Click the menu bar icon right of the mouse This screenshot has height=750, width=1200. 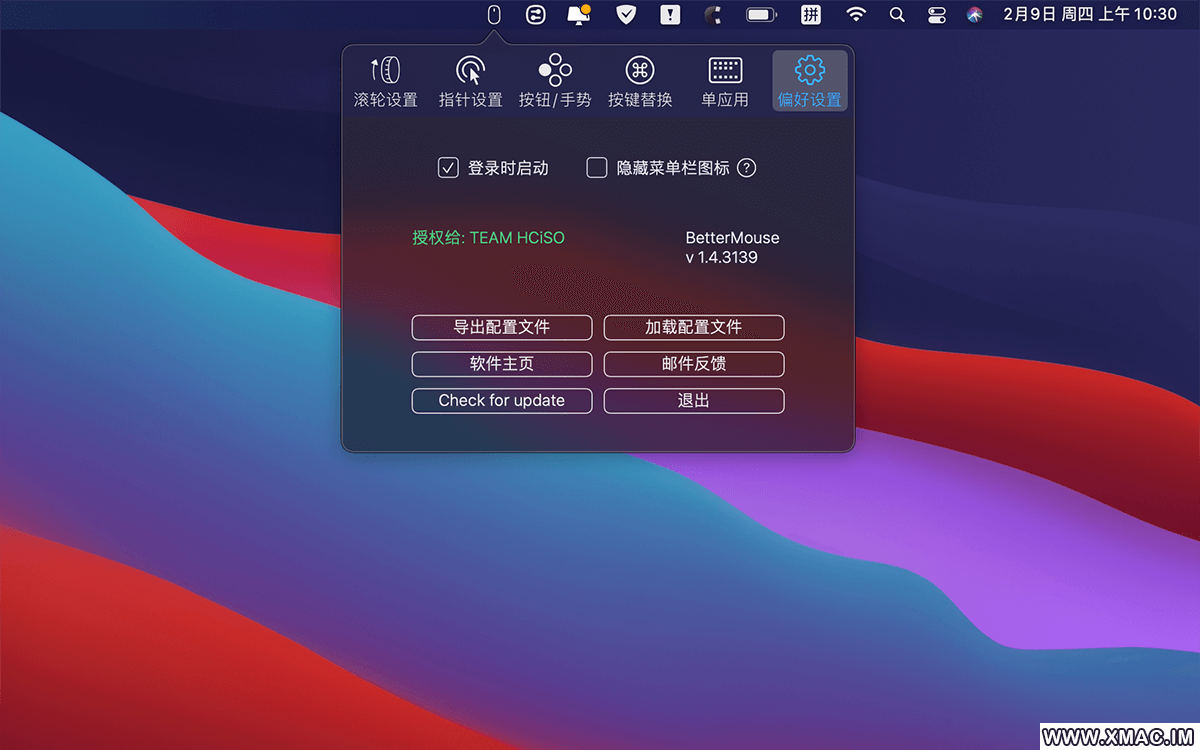tap(535, 14)
